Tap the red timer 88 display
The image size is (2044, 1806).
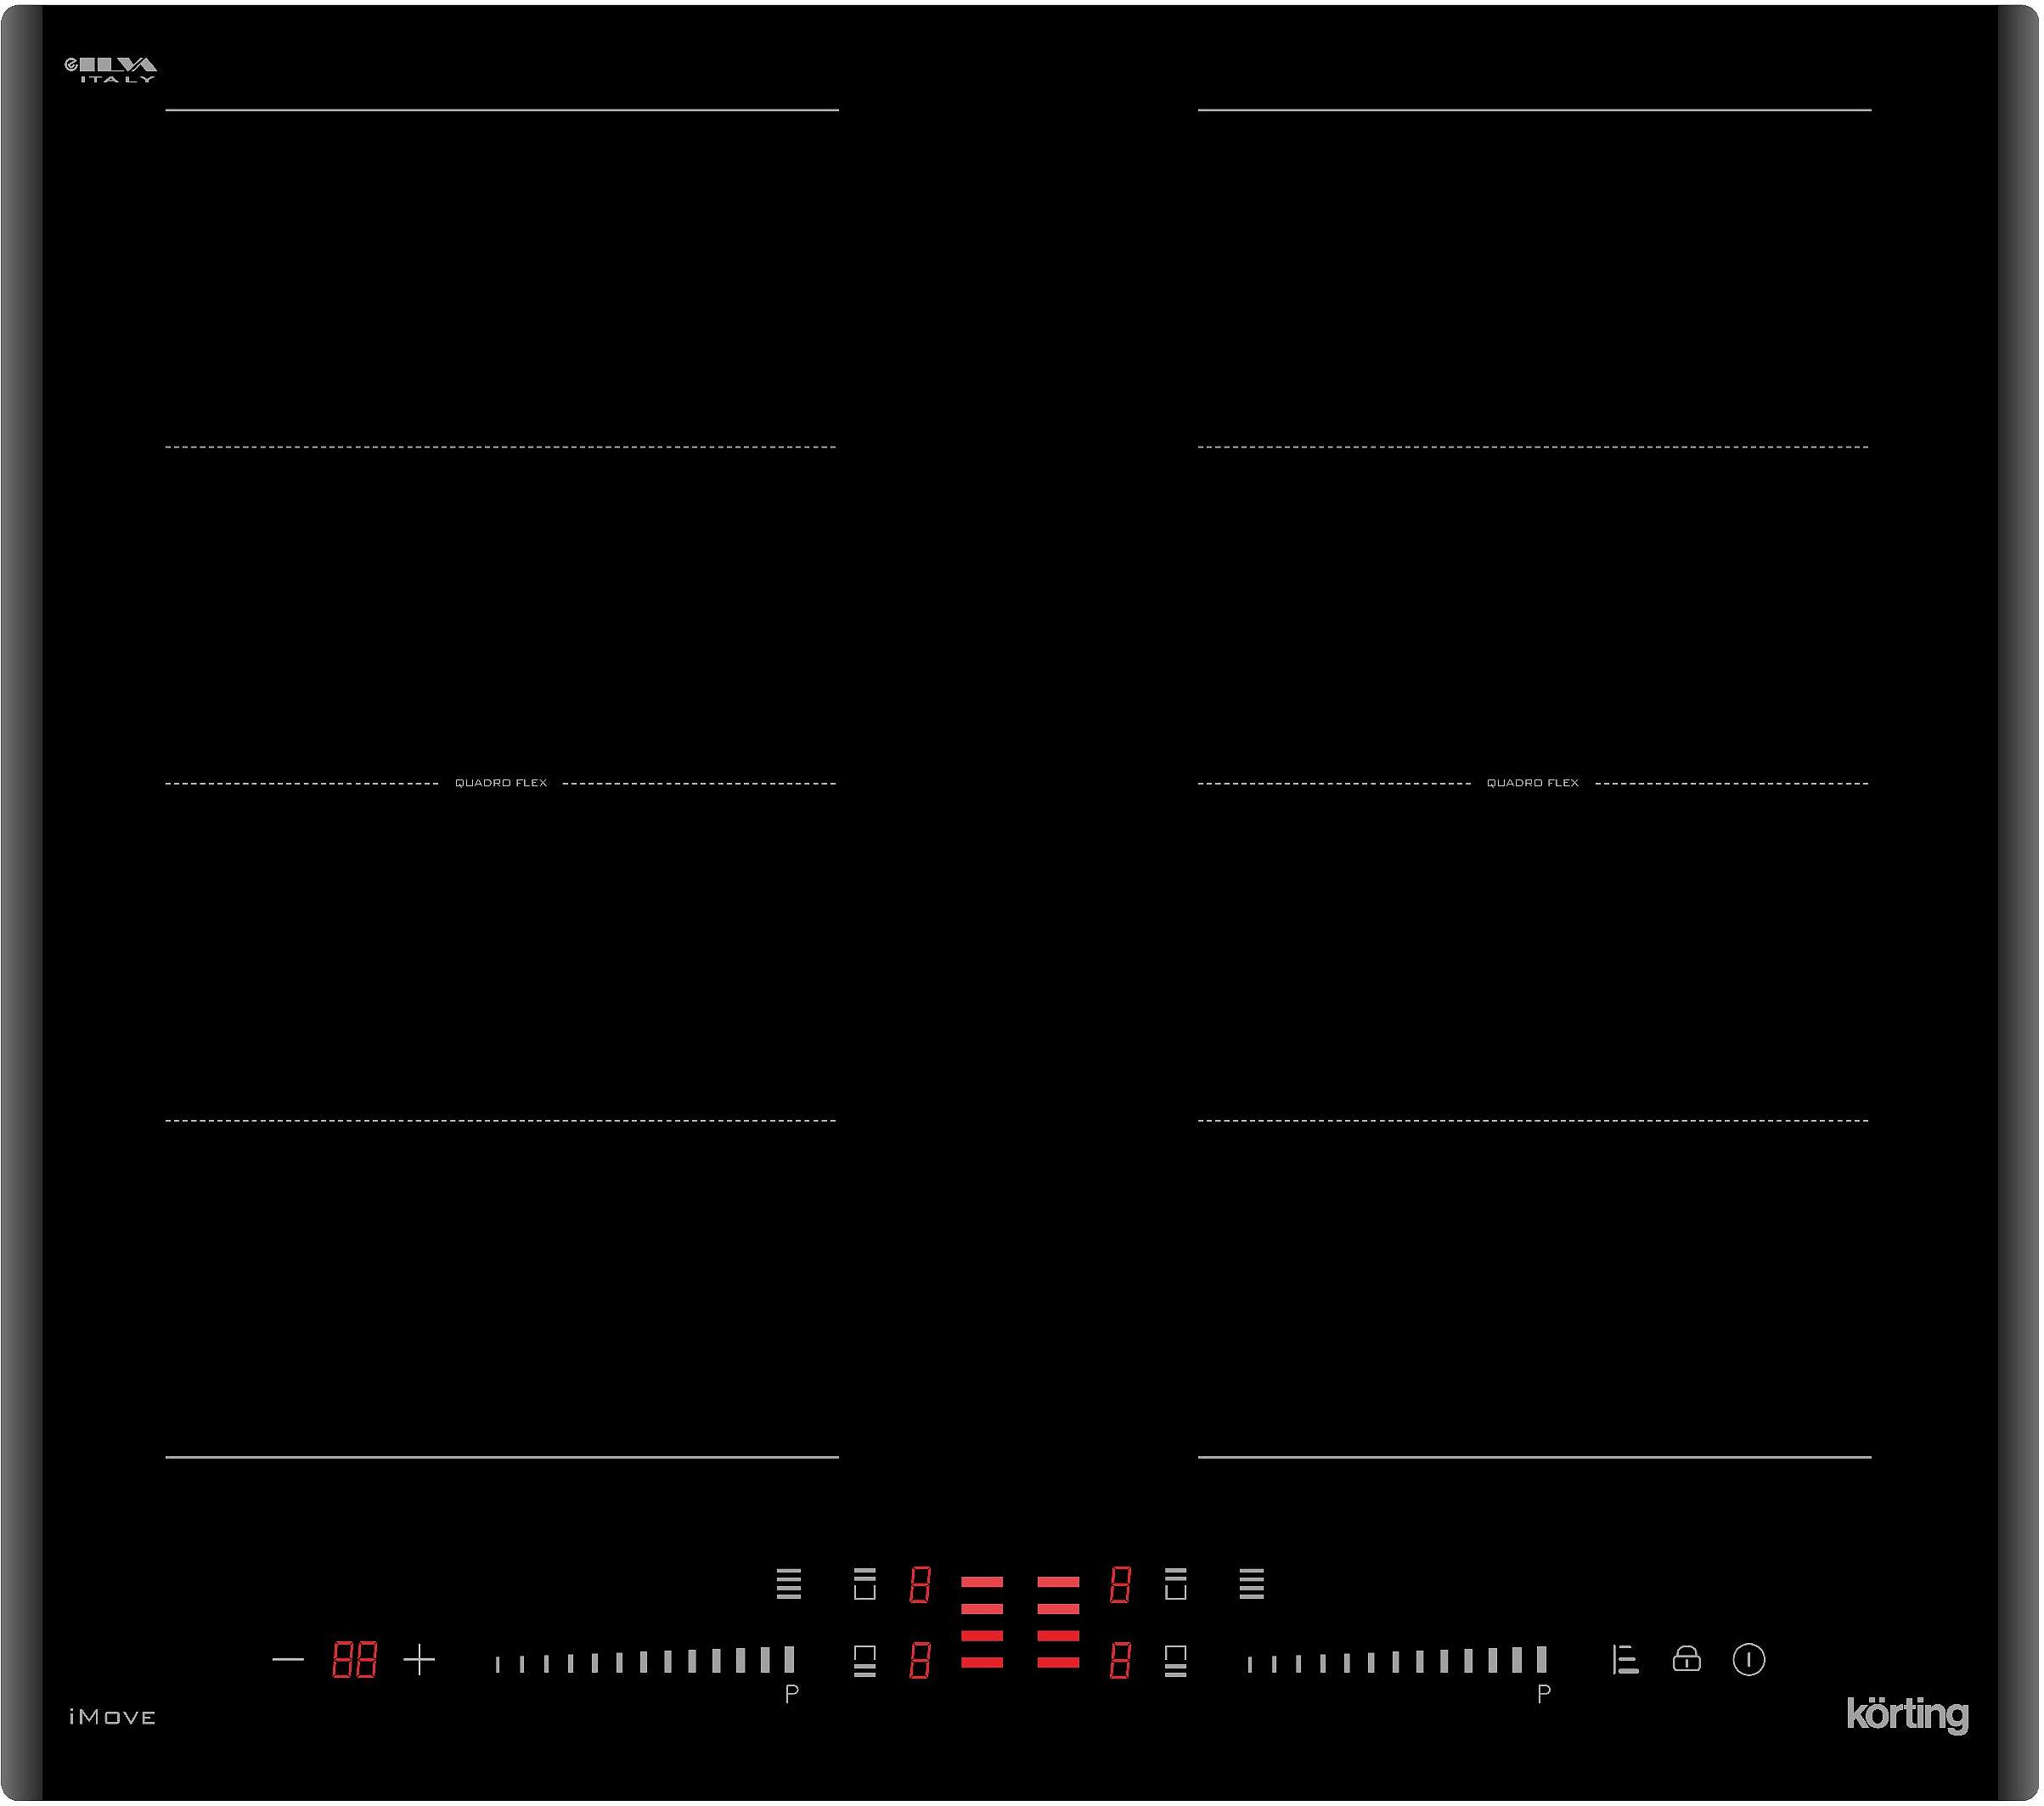click(354, 1661)
